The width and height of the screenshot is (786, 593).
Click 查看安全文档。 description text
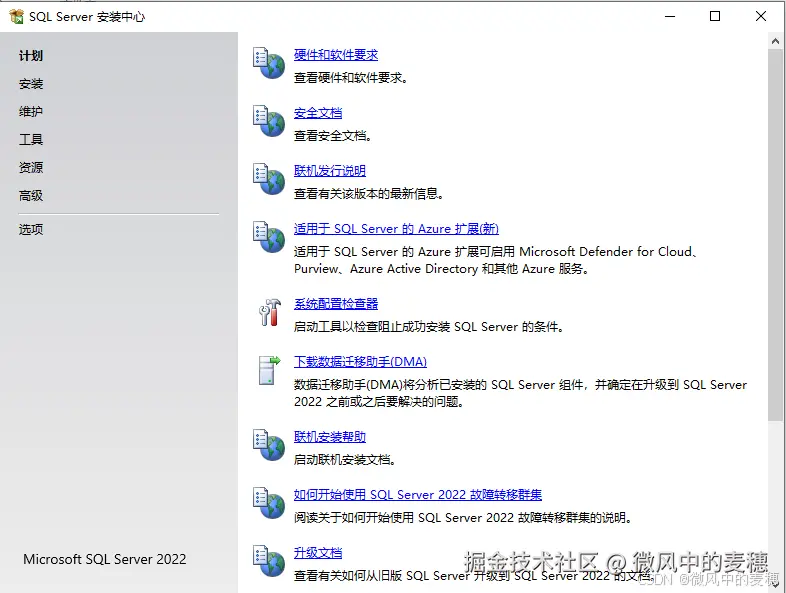[332, 136]
